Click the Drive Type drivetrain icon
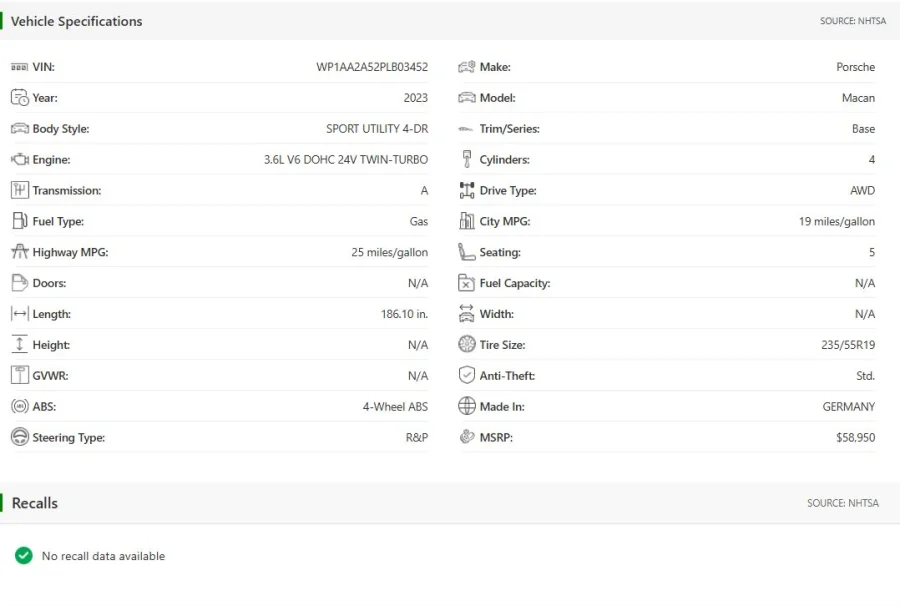 [467, 190]
